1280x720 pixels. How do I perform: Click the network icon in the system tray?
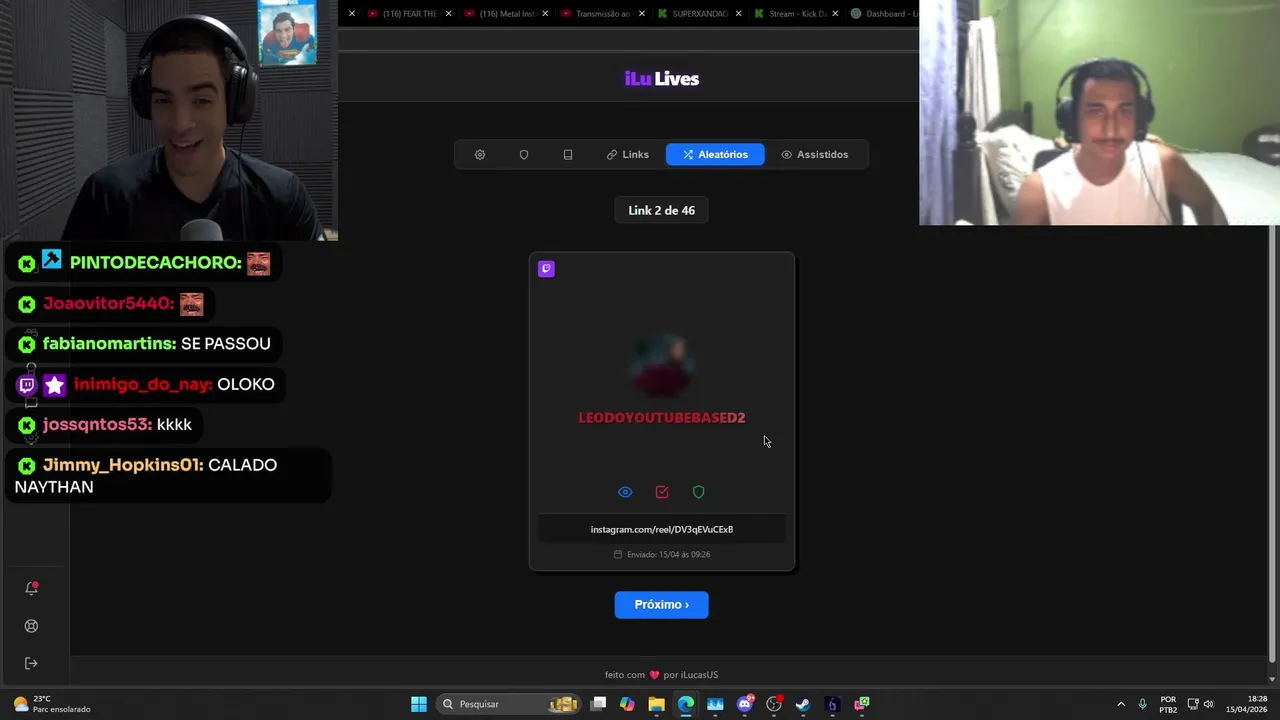pos(1193,704)
